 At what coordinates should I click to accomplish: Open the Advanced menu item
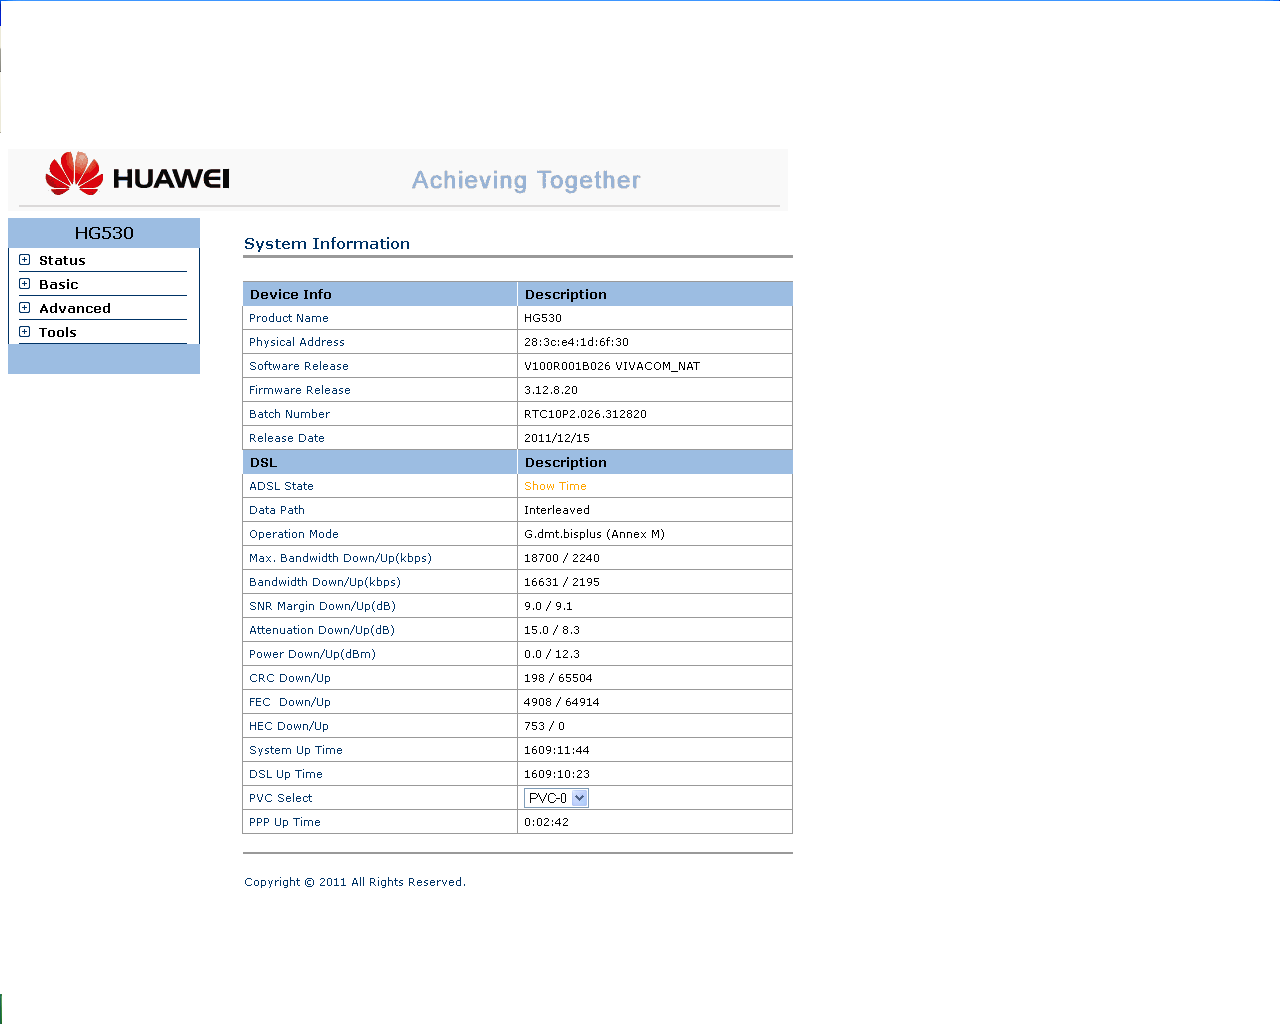75,309
